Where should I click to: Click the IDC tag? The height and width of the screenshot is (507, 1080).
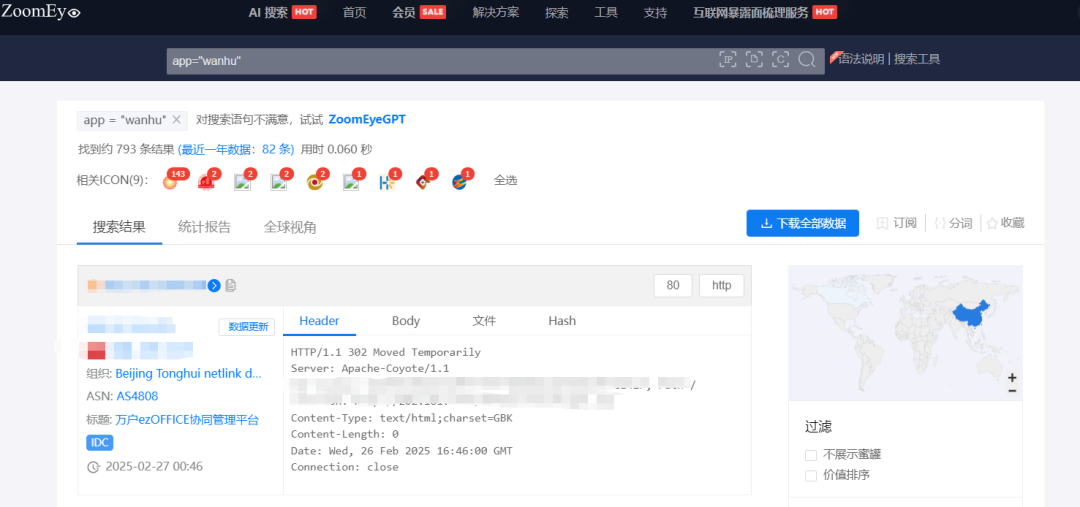coord(100,443)
